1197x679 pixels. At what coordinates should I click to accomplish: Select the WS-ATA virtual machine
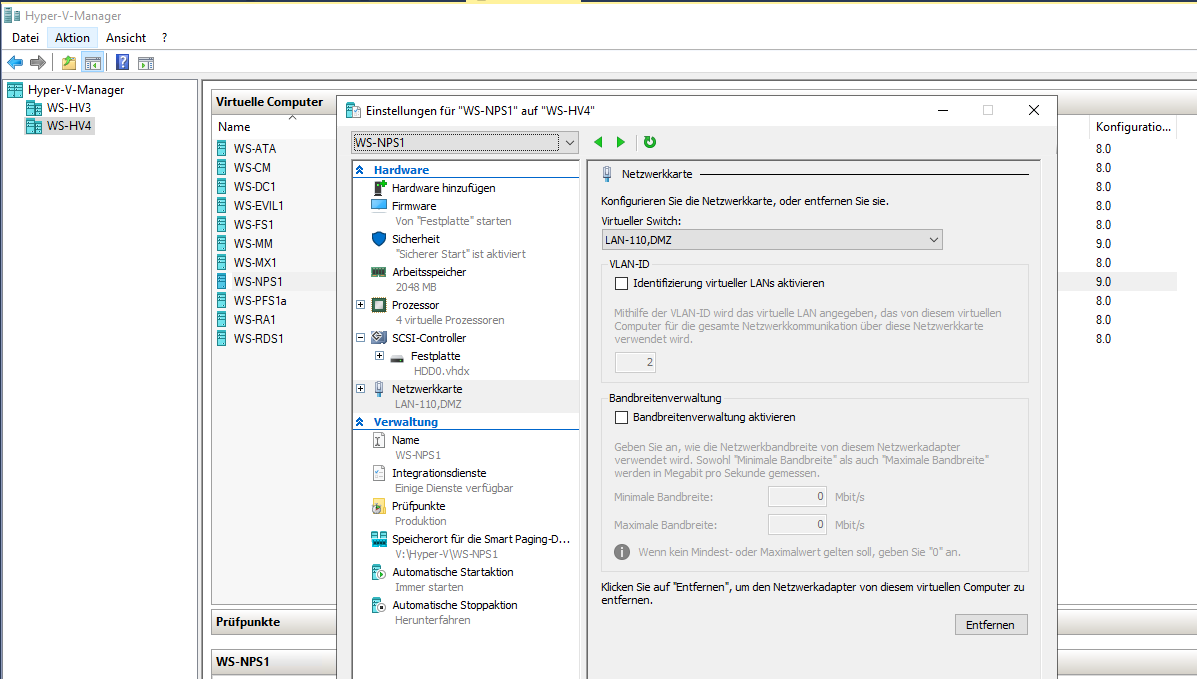pyautogui.click(x=255, y=149)
